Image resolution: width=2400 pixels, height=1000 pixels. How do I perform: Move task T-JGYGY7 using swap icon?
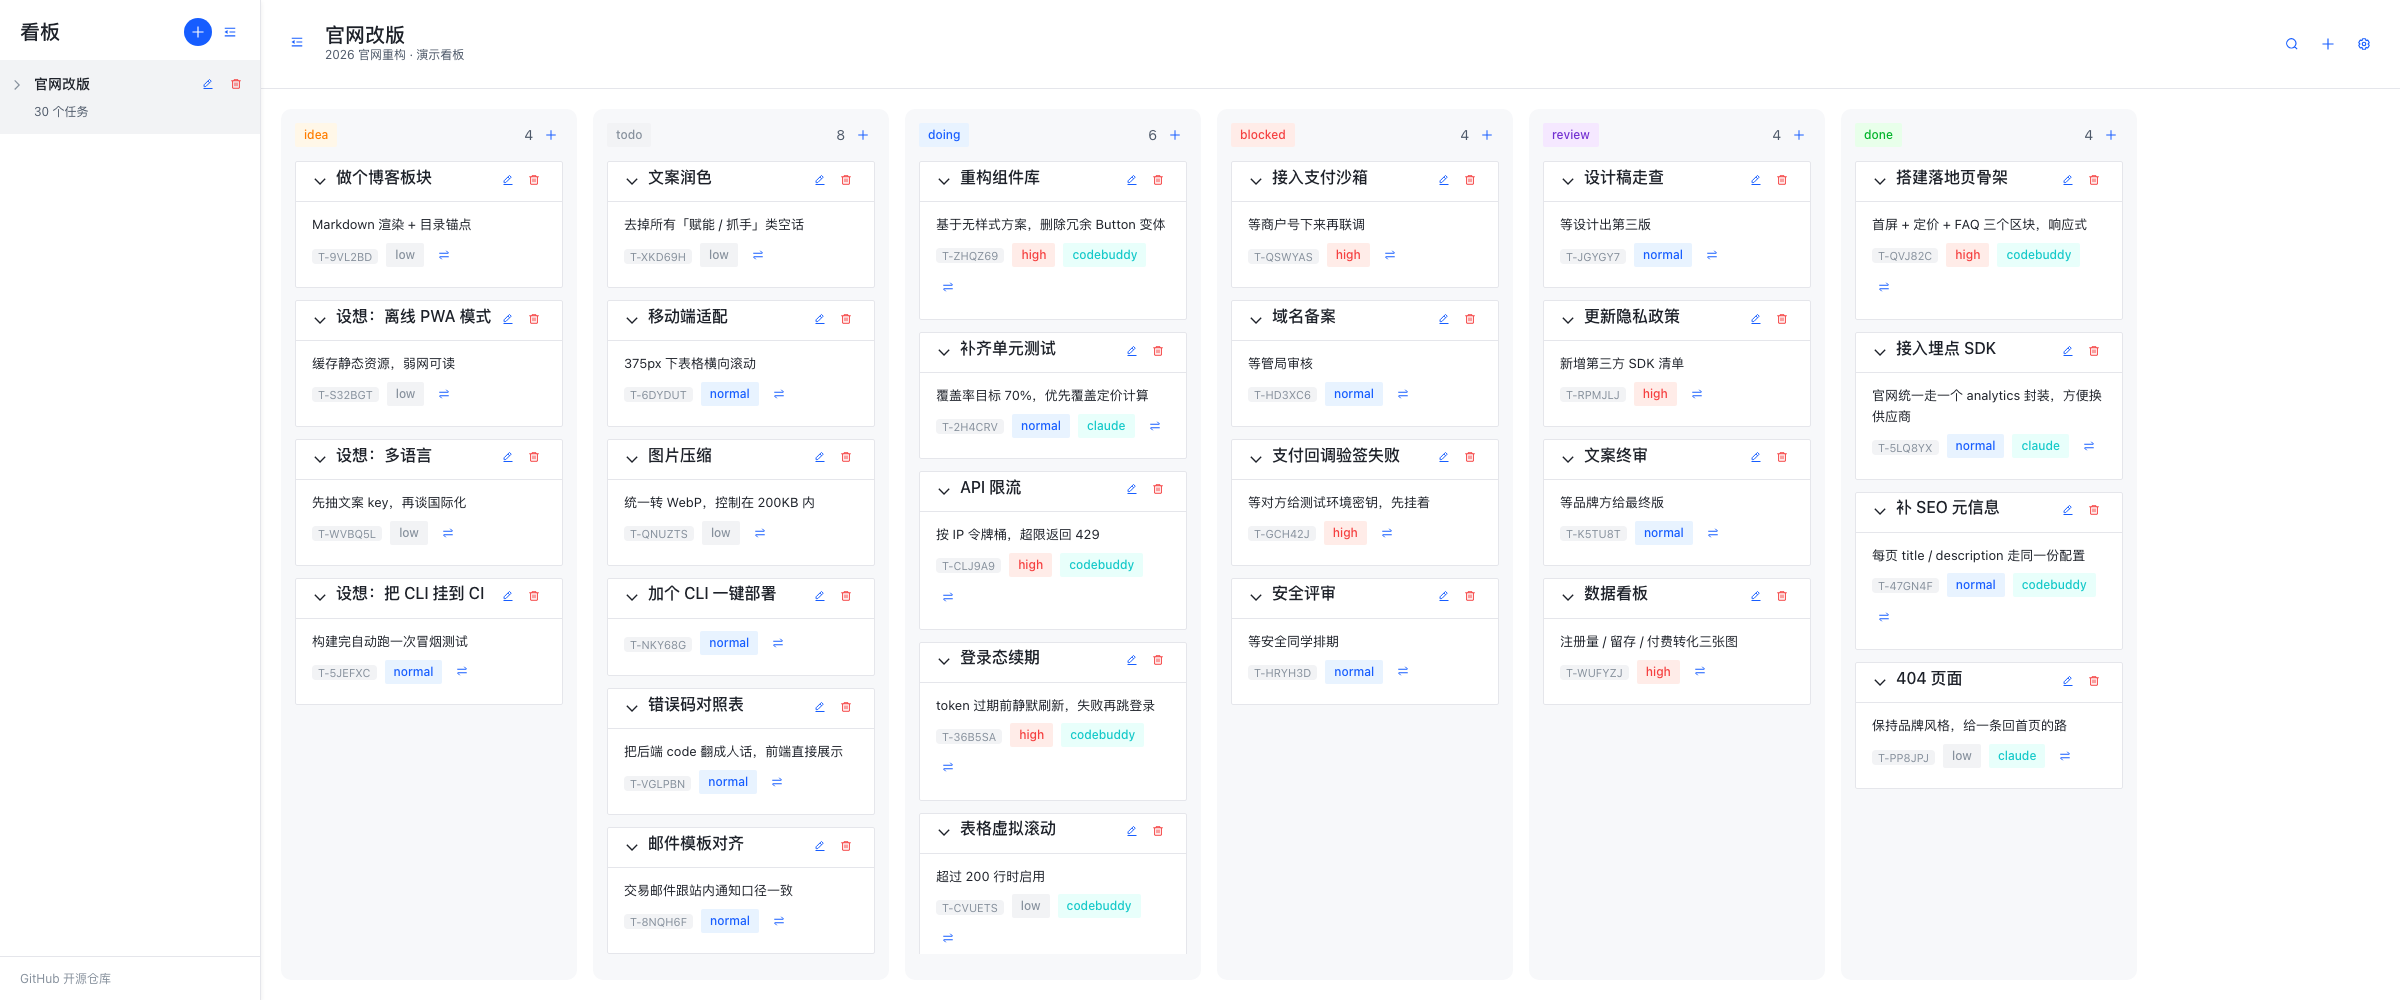click(x=1712, y=255)
